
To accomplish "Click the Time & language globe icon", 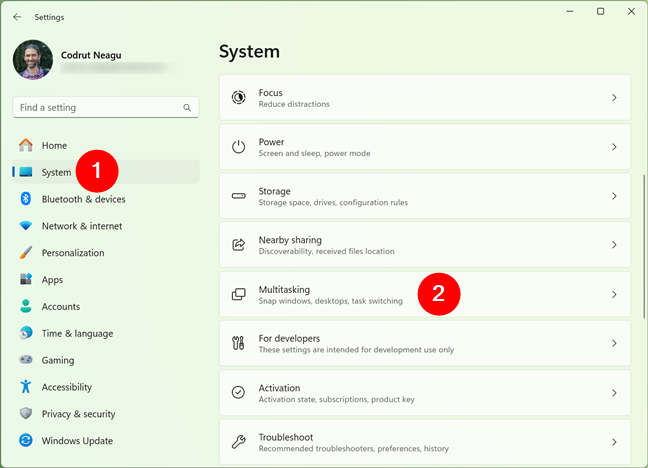I will pyautogui.click(x=26, y=333).
